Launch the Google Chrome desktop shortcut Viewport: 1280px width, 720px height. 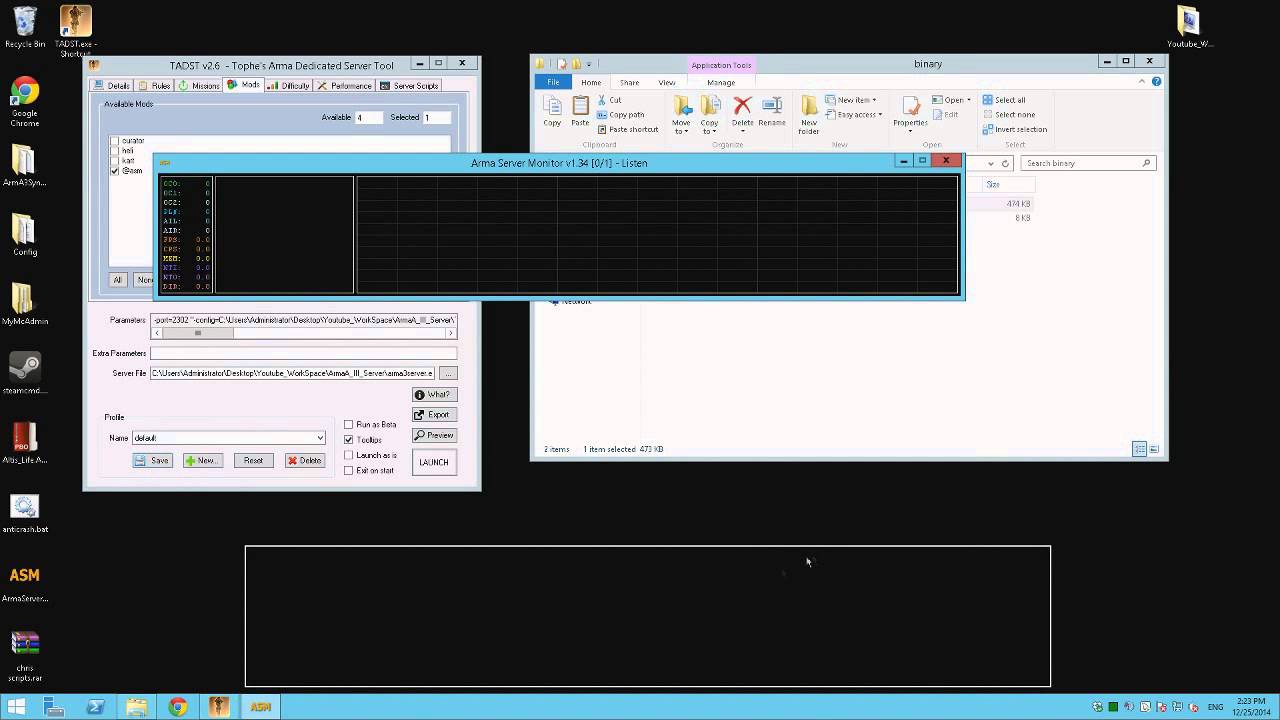[25, 102]
